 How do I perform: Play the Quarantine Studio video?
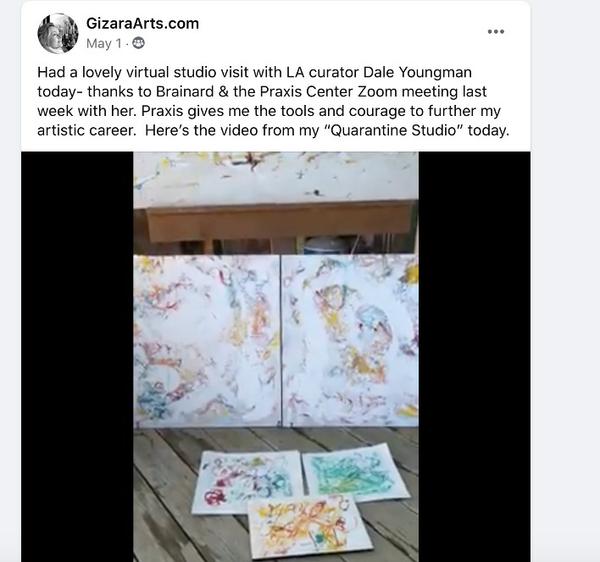point(276,357)
